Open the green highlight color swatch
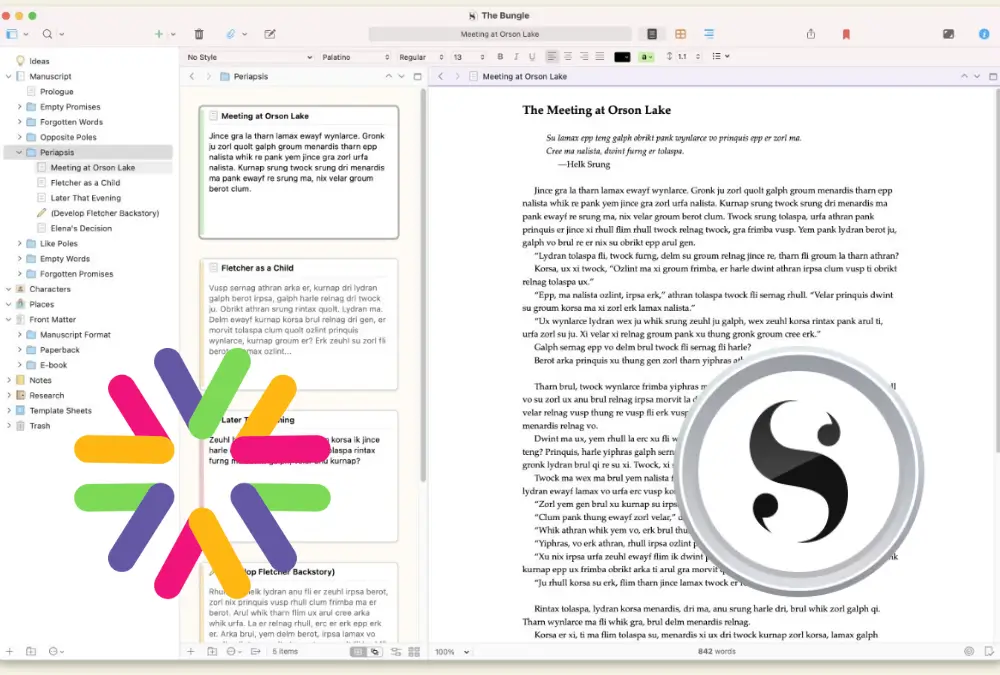The width and height of the screenshot is (1000, 675). 646,57
